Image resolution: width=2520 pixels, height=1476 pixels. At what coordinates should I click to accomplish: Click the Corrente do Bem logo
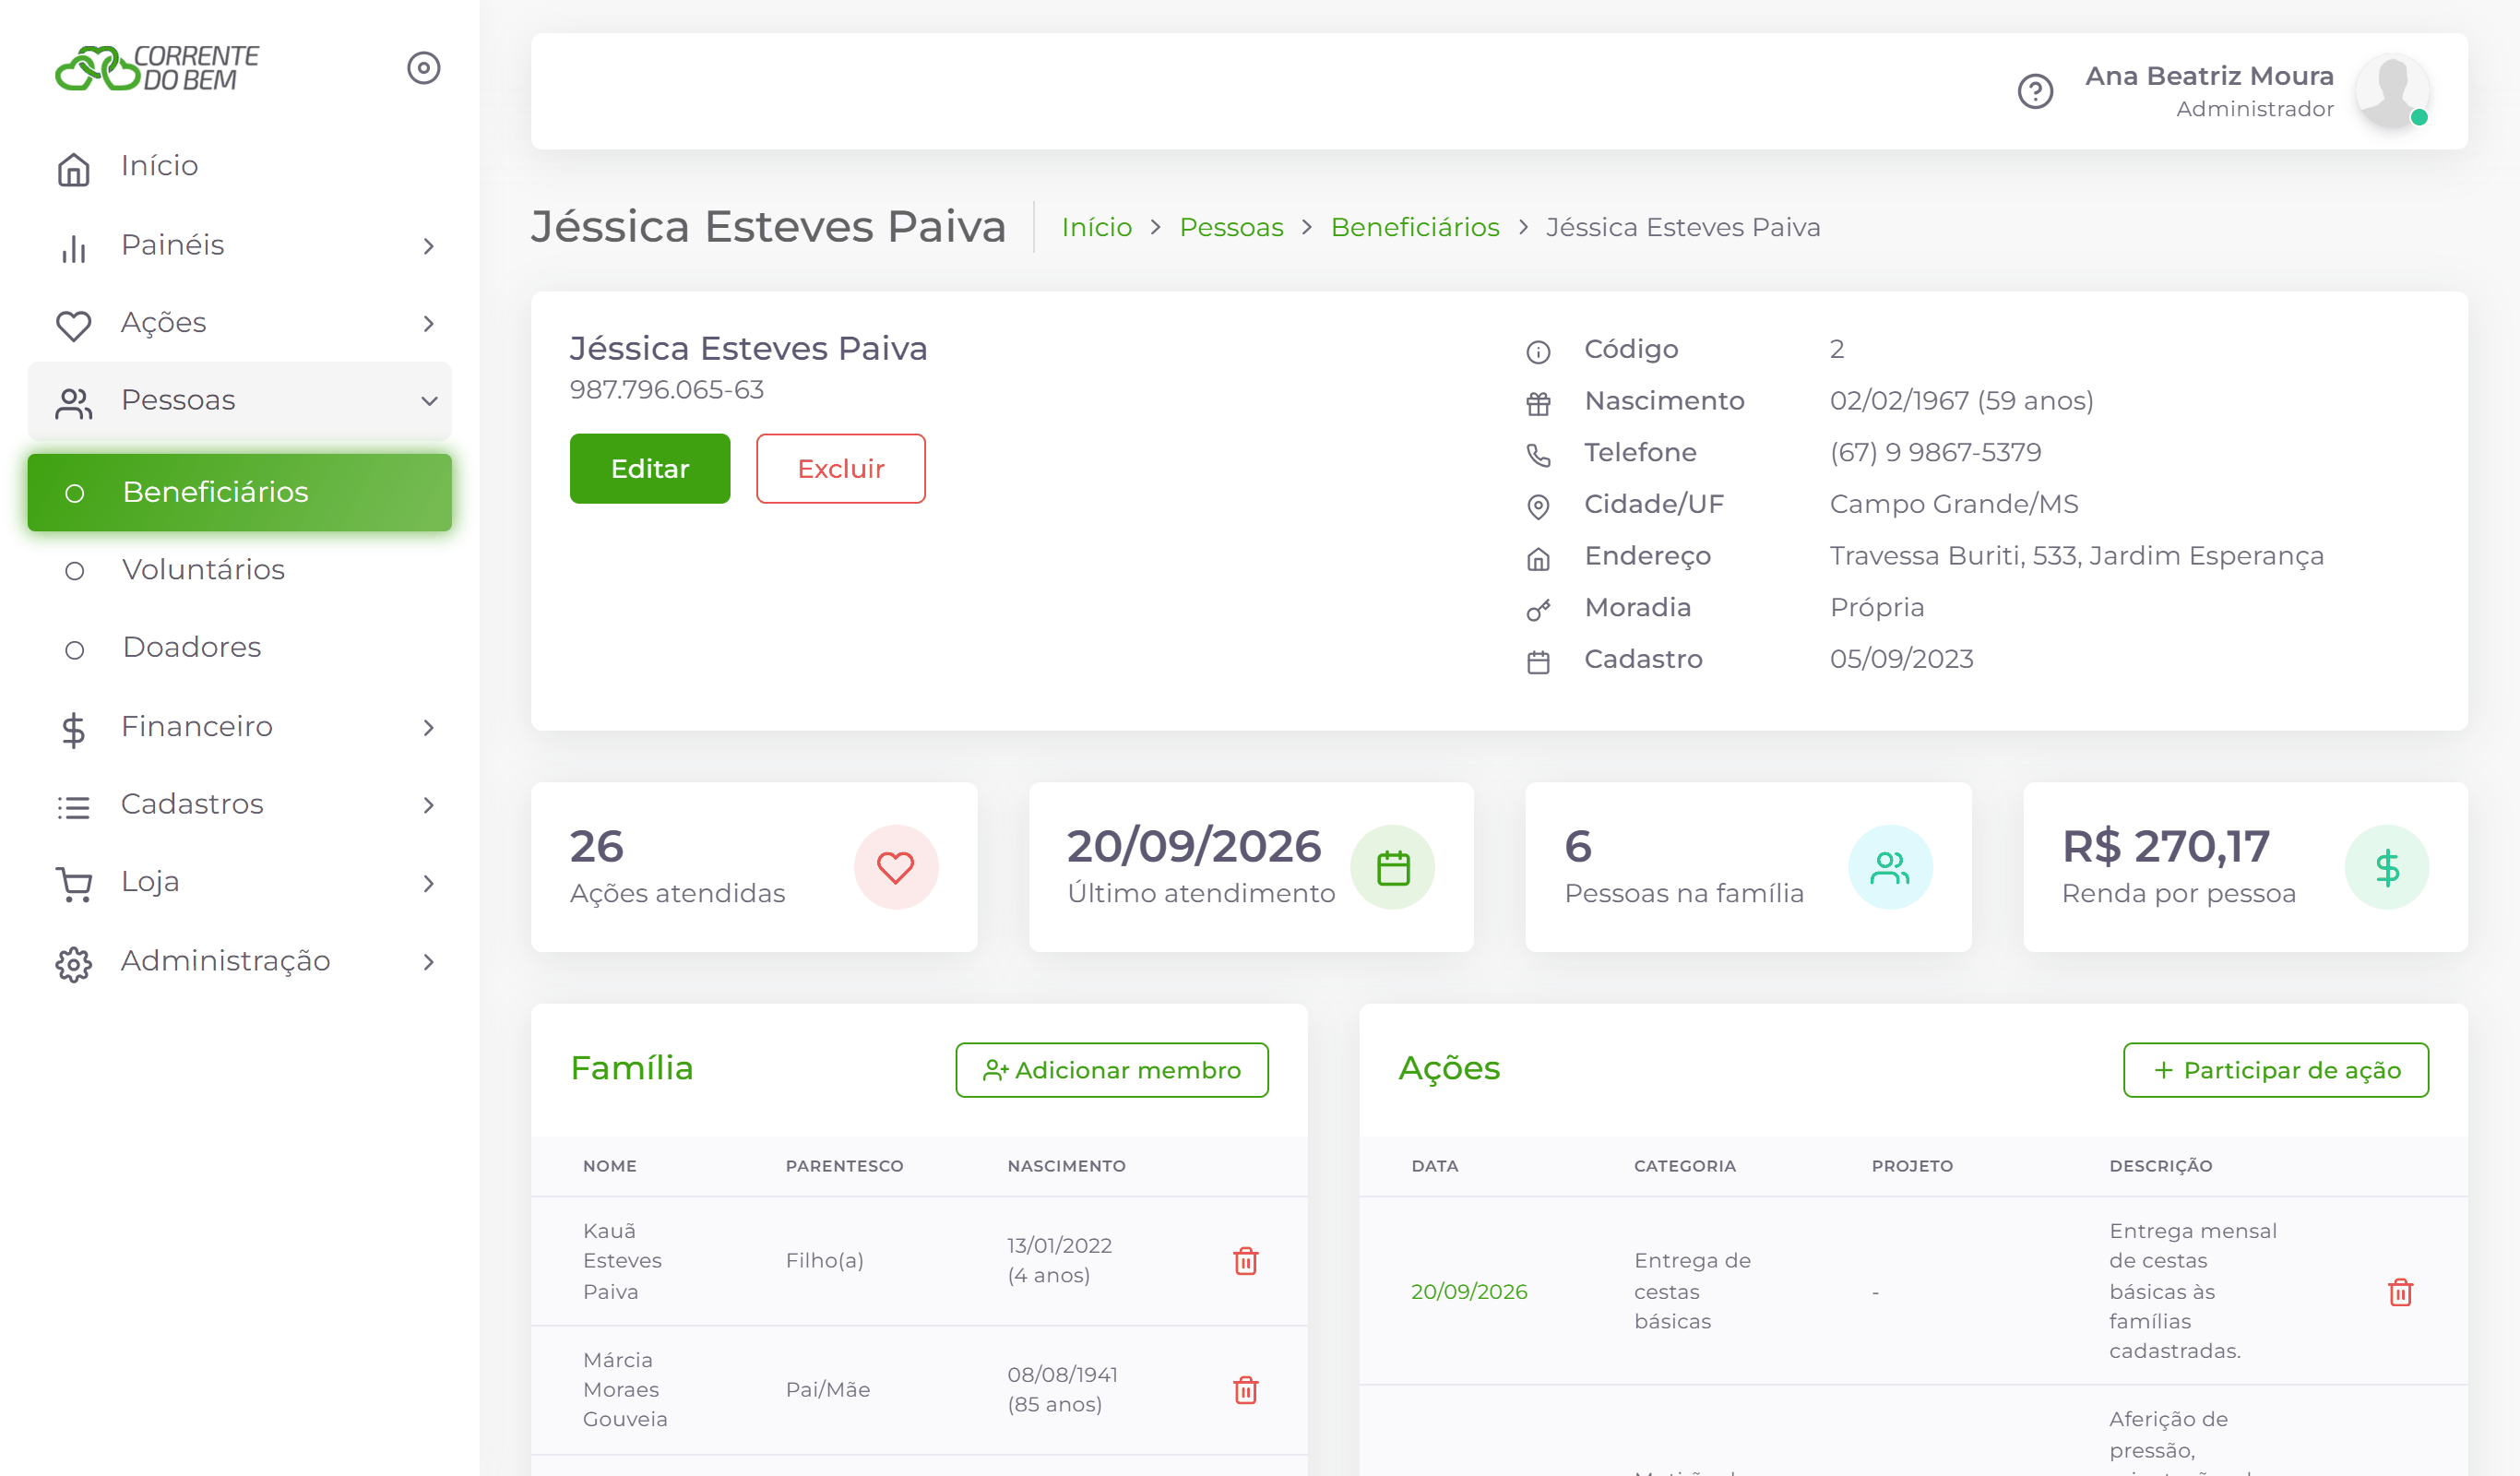(x=157, y=68)
